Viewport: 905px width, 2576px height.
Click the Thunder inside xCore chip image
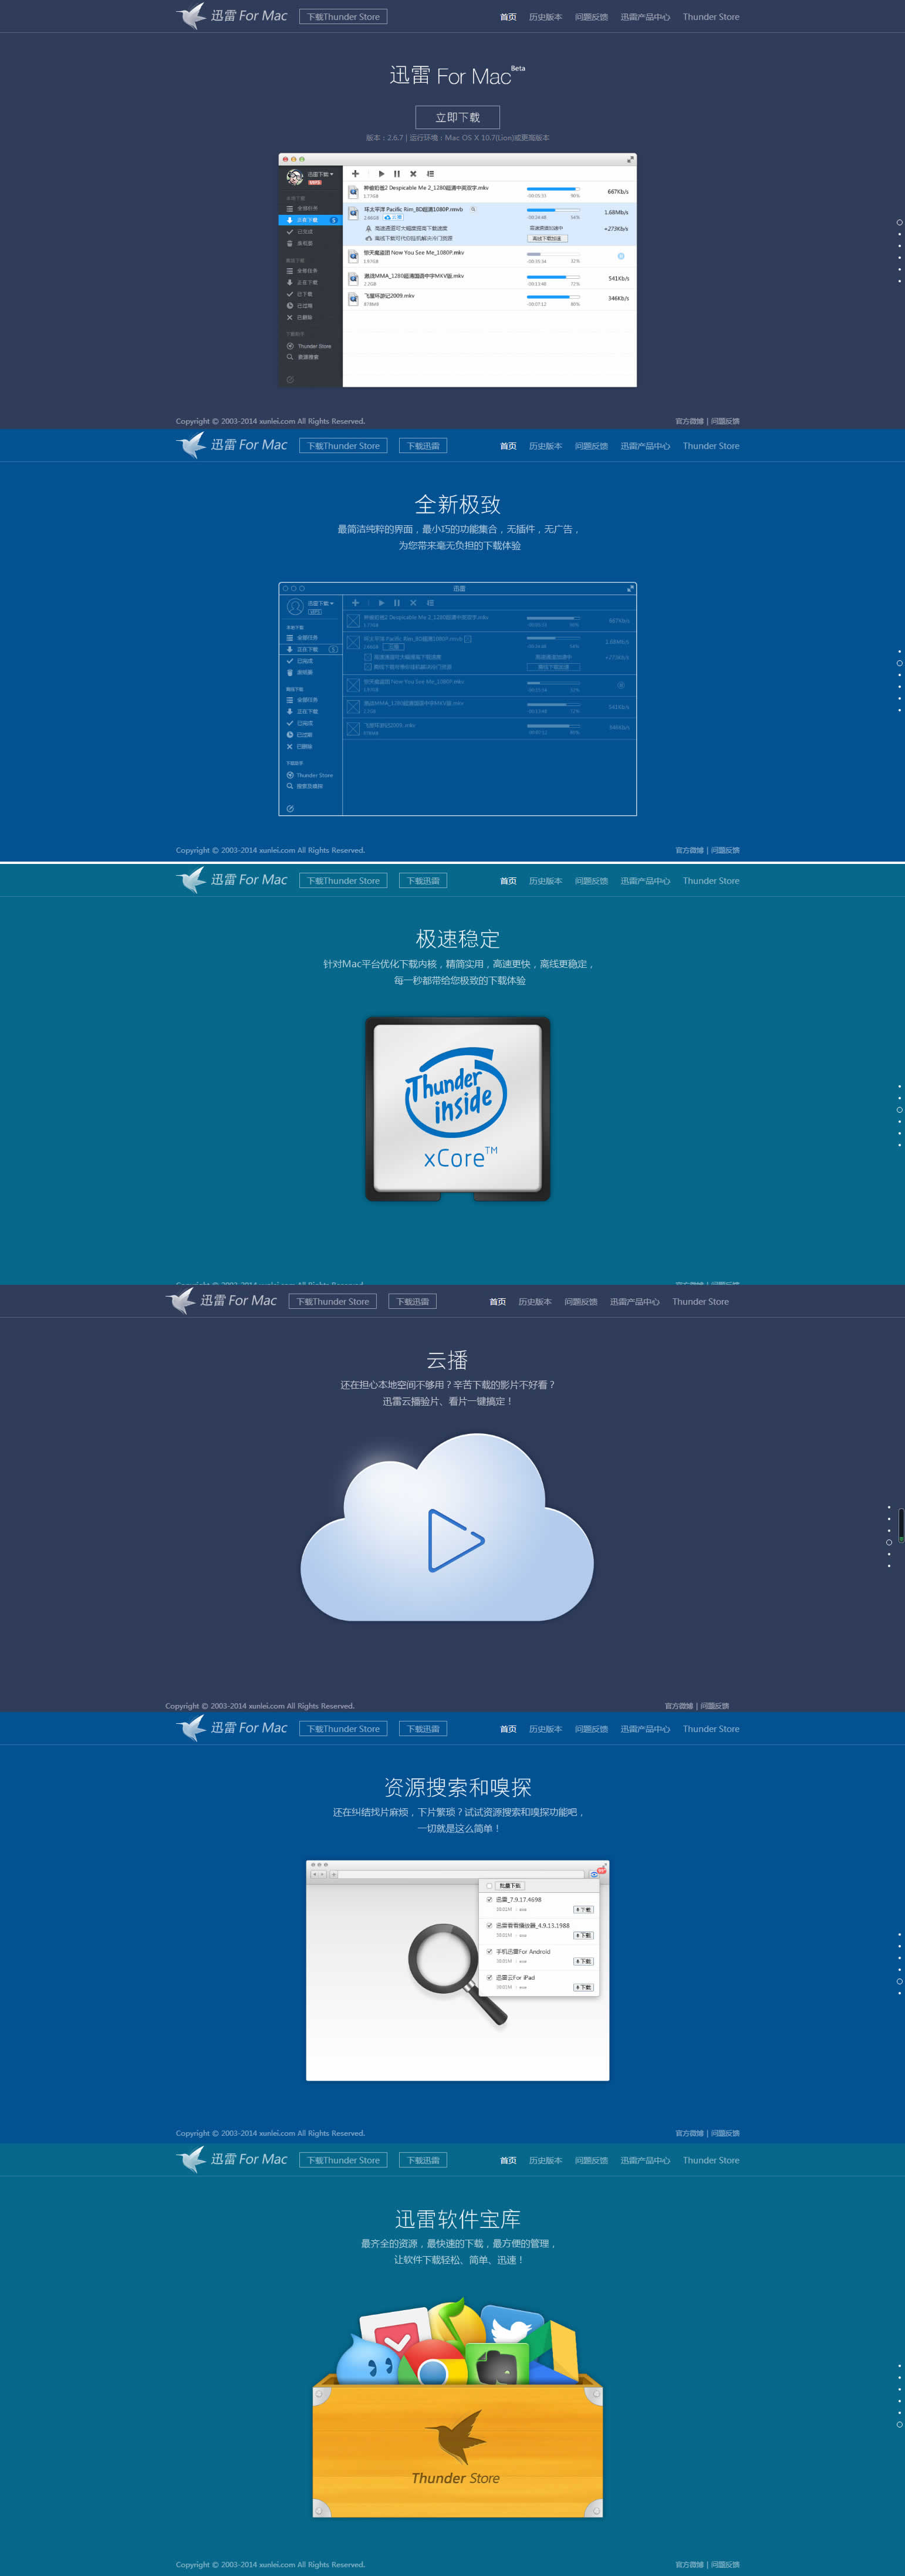(x=457, y=1108)
